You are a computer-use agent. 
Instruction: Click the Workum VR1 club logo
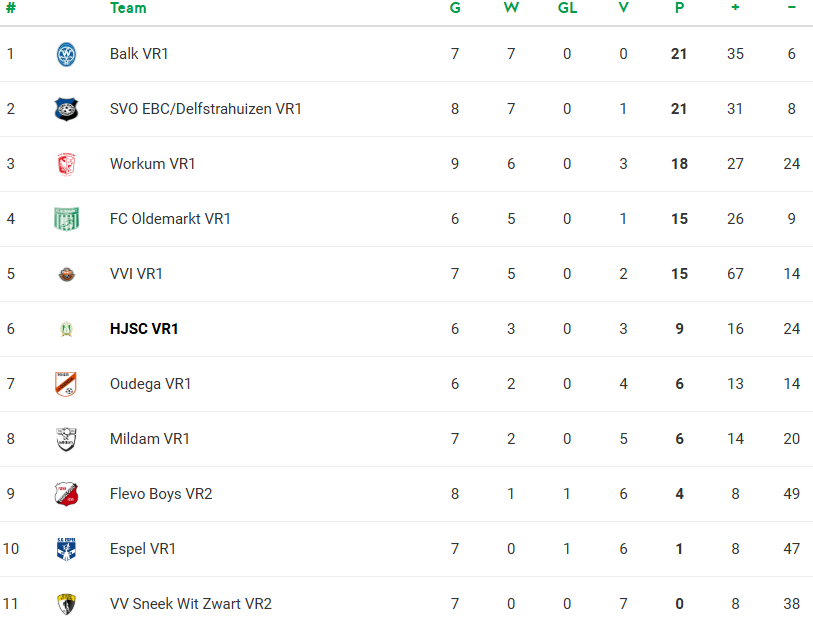click(66, 164)
